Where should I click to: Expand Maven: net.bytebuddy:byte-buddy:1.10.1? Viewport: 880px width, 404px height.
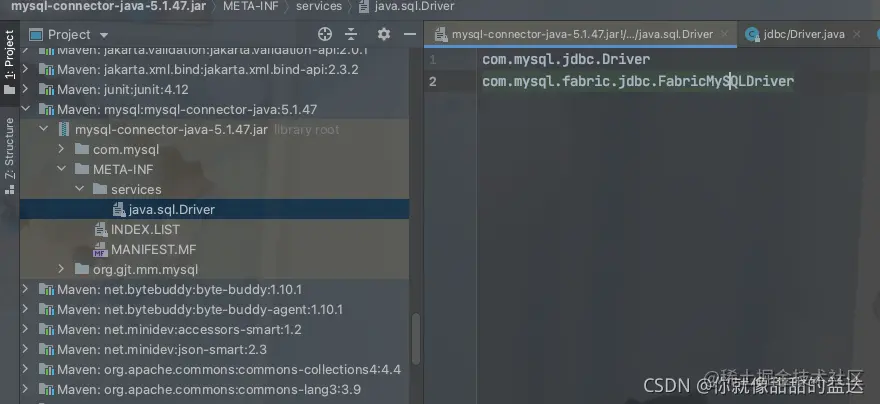tap(25, 290)
